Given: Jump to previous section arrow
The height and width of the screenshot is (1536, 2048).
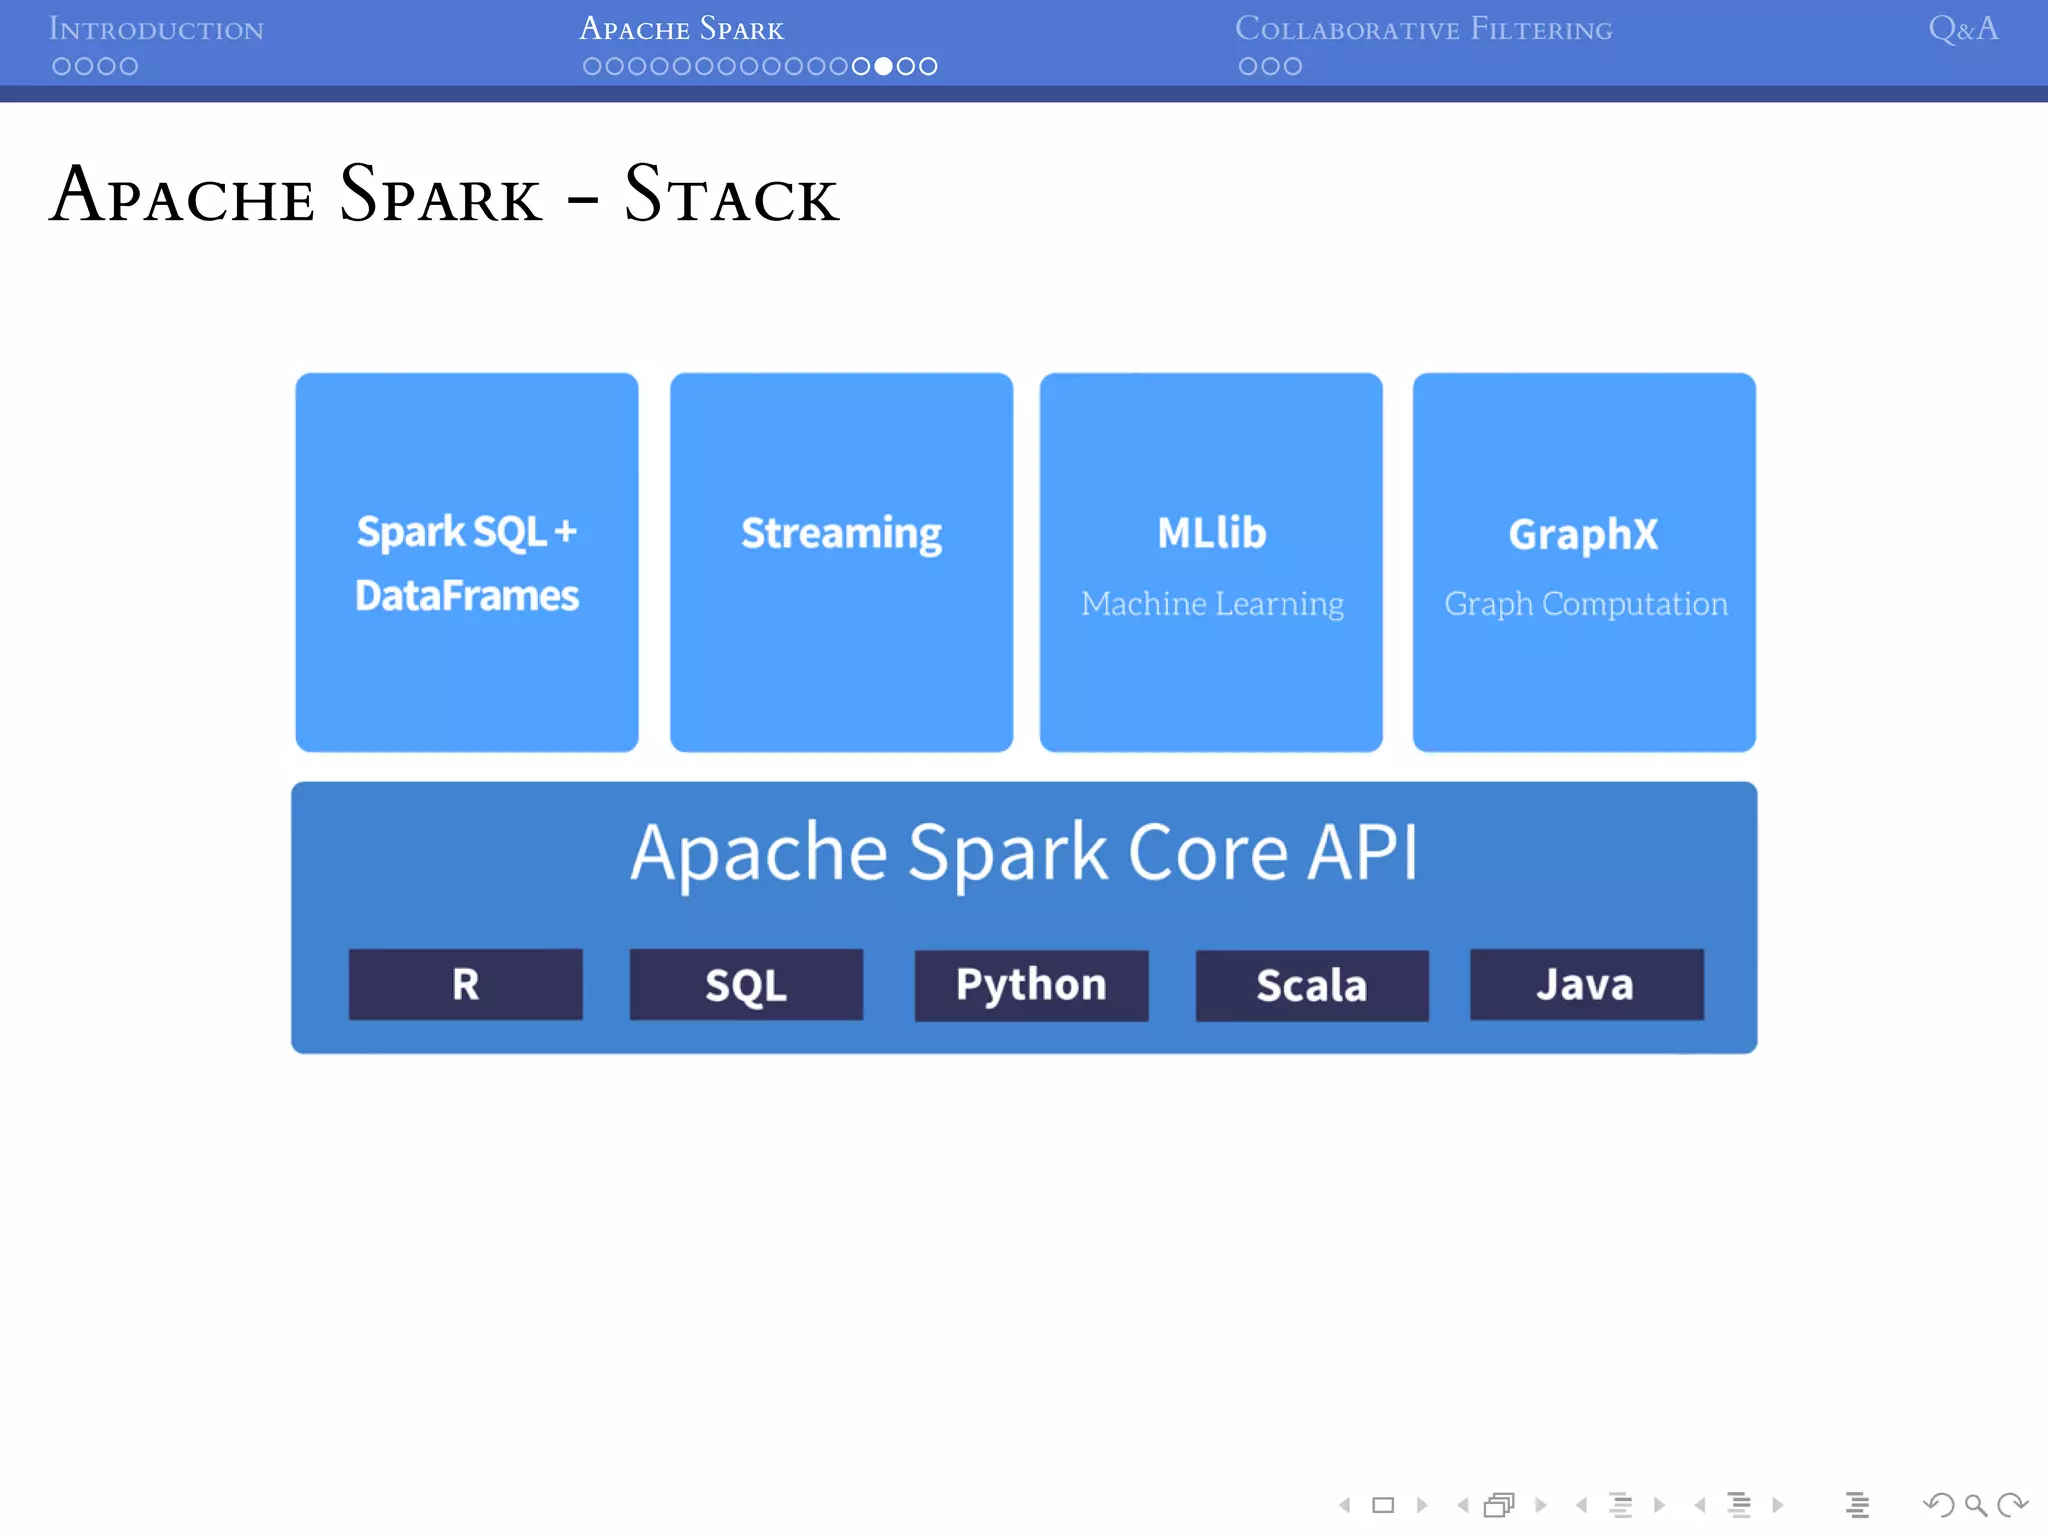Looking at the screenshot, I should click(x=1700, y=1504).
